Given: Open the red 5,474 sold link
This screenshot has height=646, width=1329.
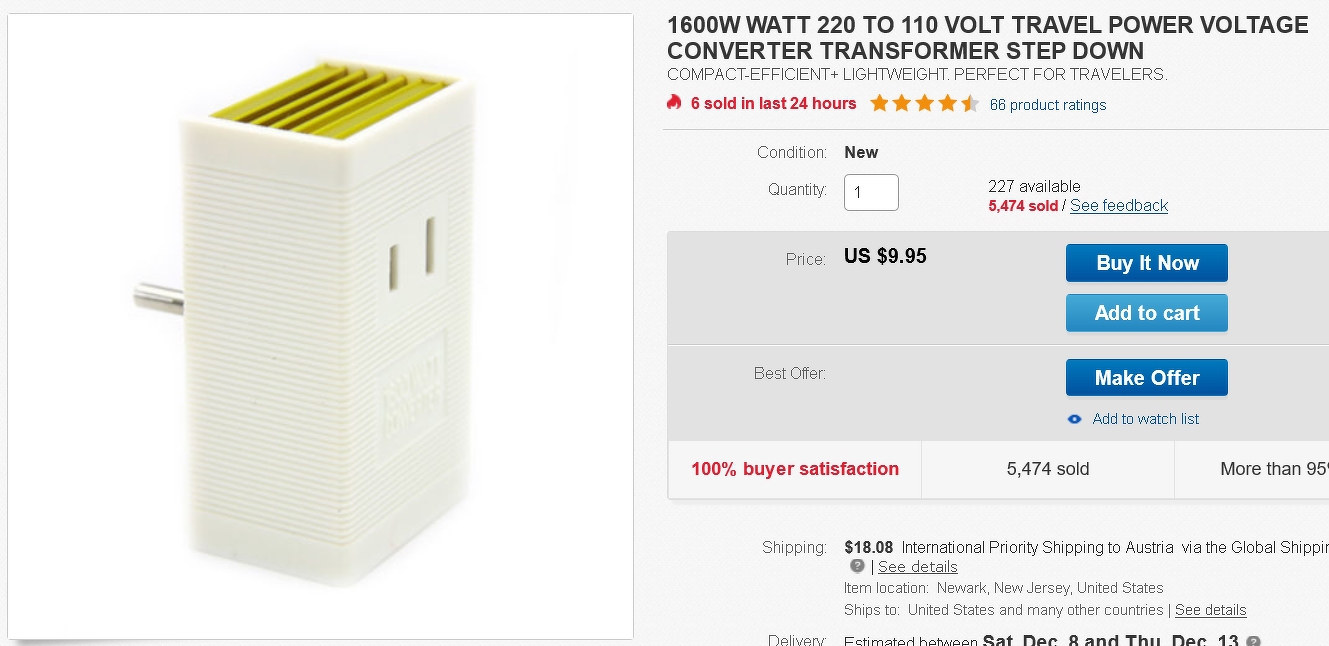Looking at the screenshot, I should [x=1023, y=206].
